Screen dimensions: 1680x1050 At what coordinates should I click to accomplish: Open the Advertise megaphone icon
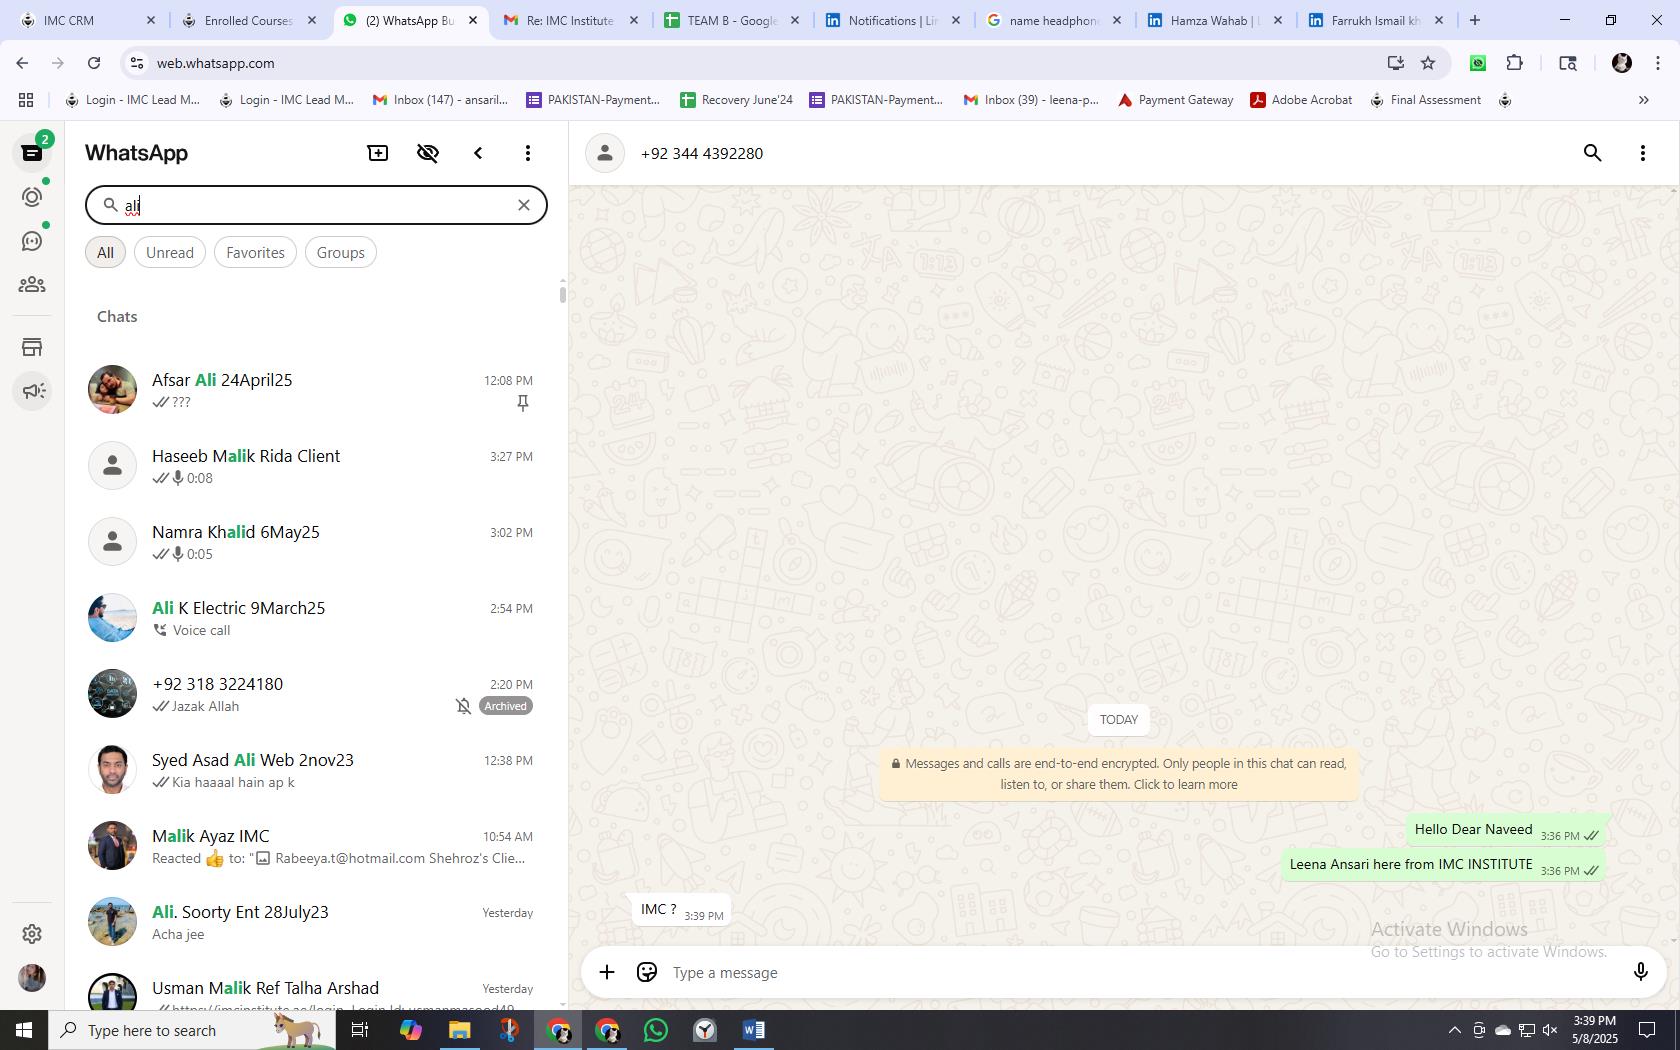click(32, 391)
